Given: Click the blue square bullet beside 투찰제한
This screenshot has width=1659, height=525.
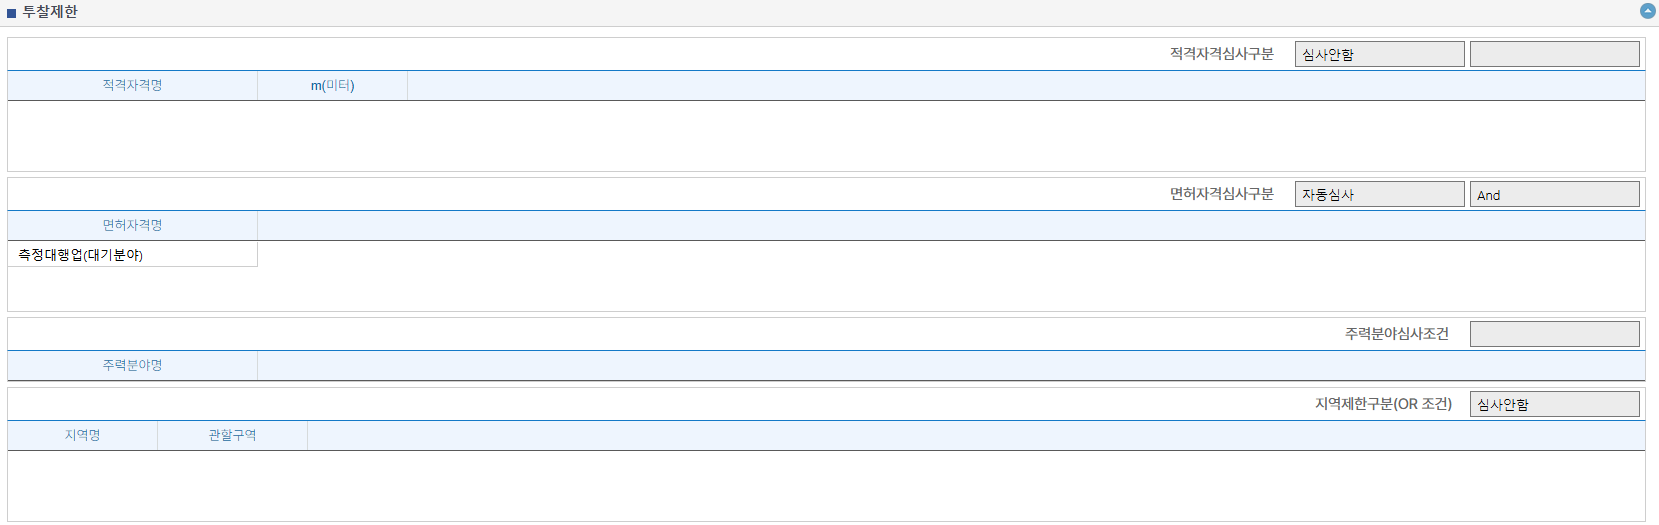Looking at the screenshot, I should pyautogui.click(x=12, y=13).
